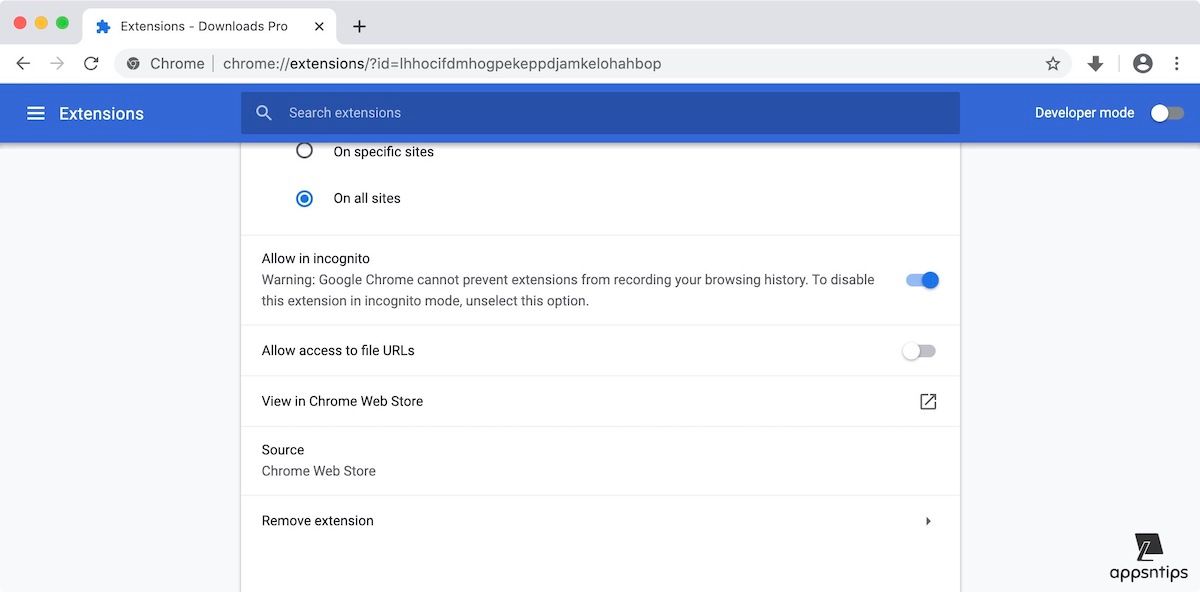Viewport: 1200px width, 592px height.
Task: Expand the Remove extension arrow
Action: click(928, 521)
